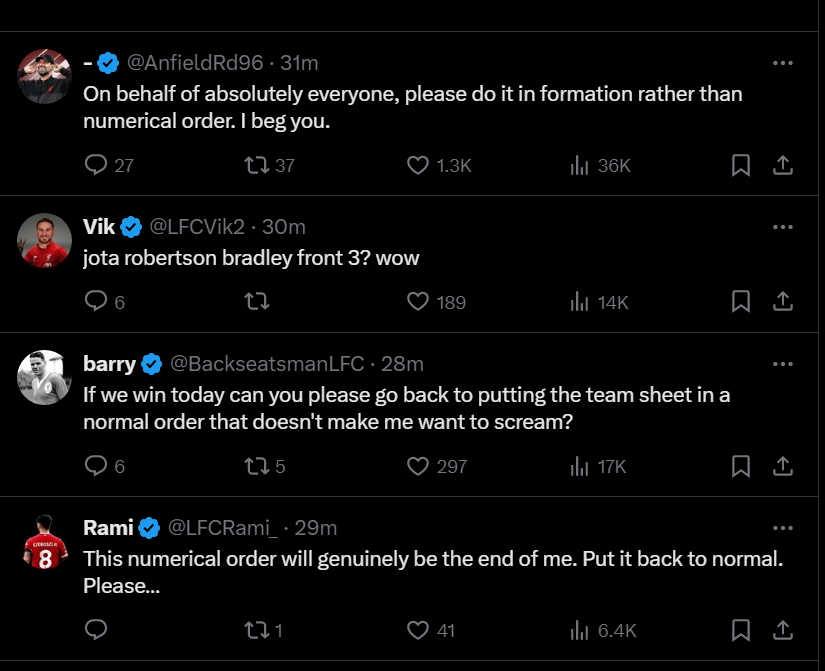Repost Vik's jota robertson bradley tweet
825x671 pixels.
[257, 301]
